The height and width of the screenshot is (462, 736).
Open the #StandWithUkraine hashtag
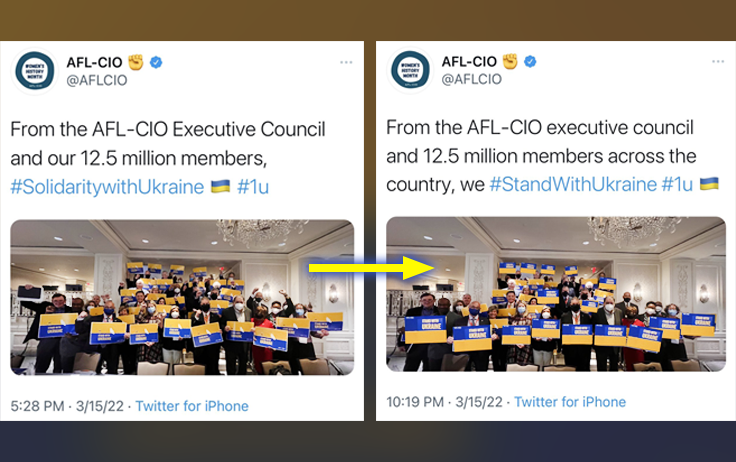[573, 184]
